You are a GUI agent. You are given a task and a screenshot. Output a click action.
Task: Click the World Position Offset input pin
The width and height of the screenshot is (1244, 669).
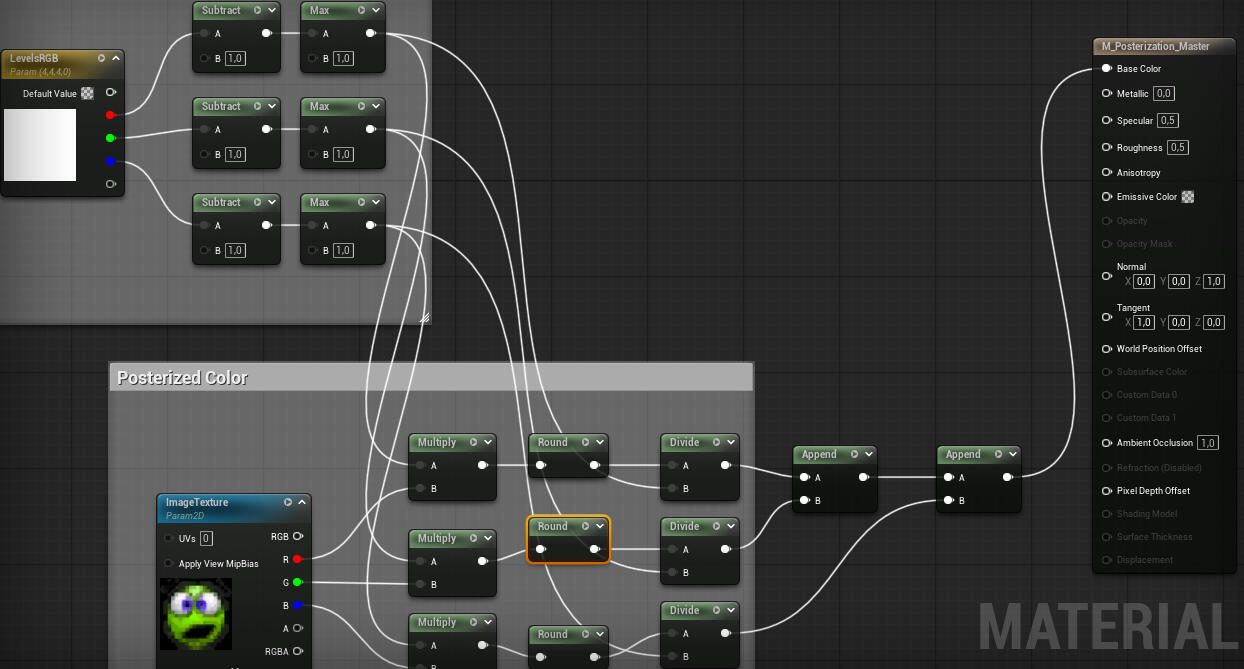point(1106,349)
